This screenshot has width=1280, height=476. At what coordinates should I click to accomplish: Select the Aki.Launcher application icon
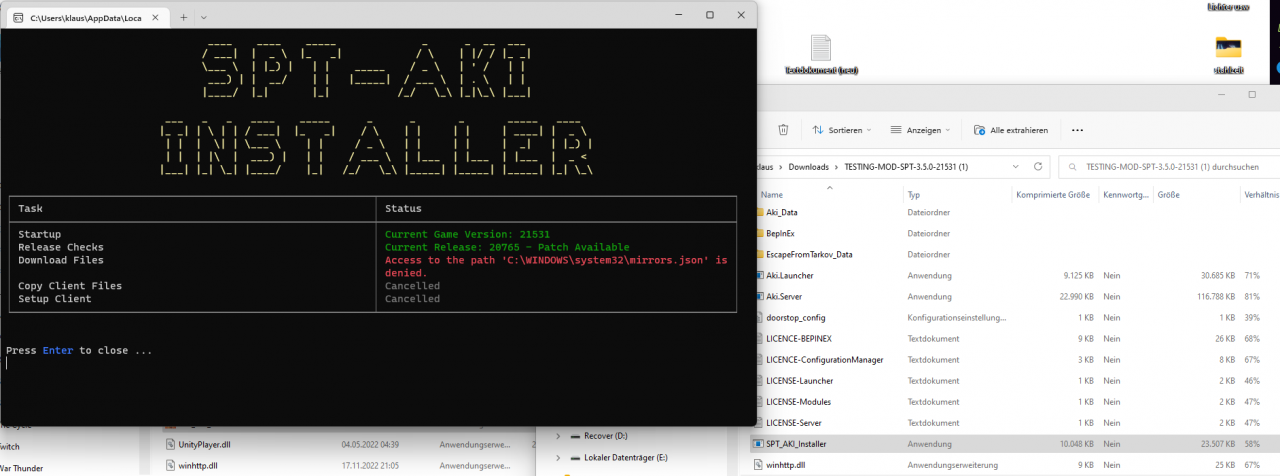[758, 275]
